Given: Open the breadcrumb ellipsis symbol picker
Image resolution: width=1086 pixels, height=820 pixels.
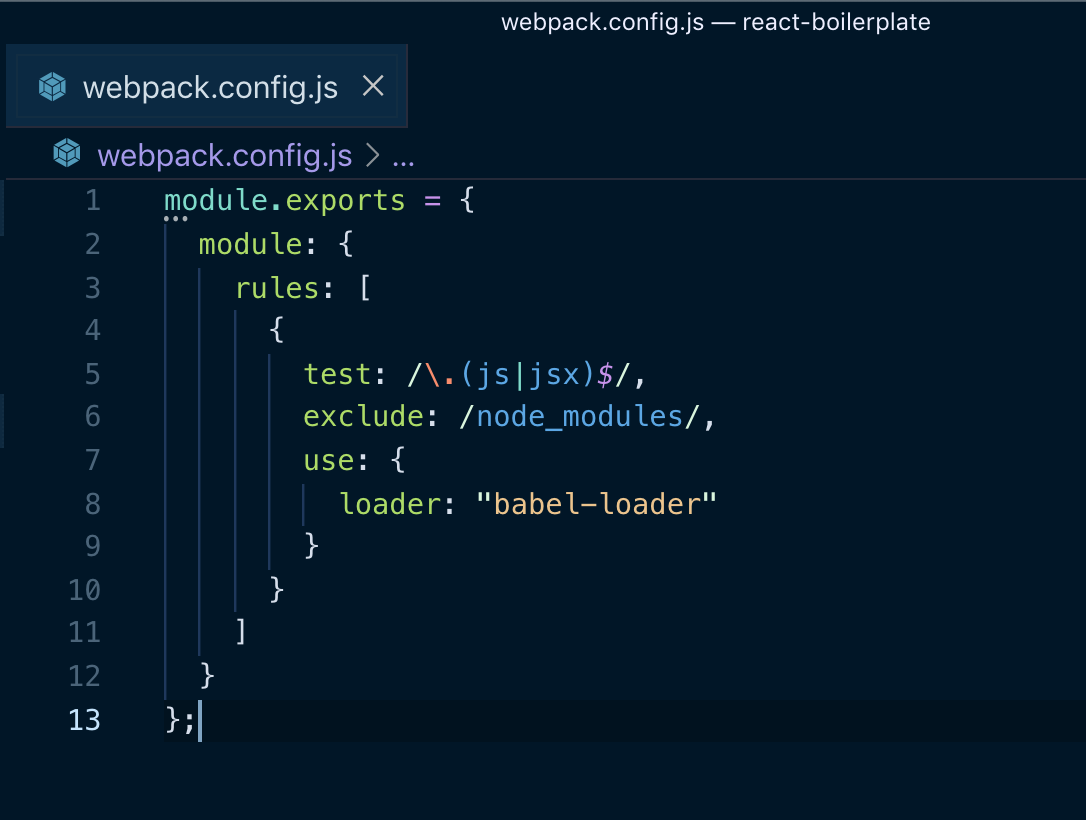Looking at the screenshot, I should (404, 156).
